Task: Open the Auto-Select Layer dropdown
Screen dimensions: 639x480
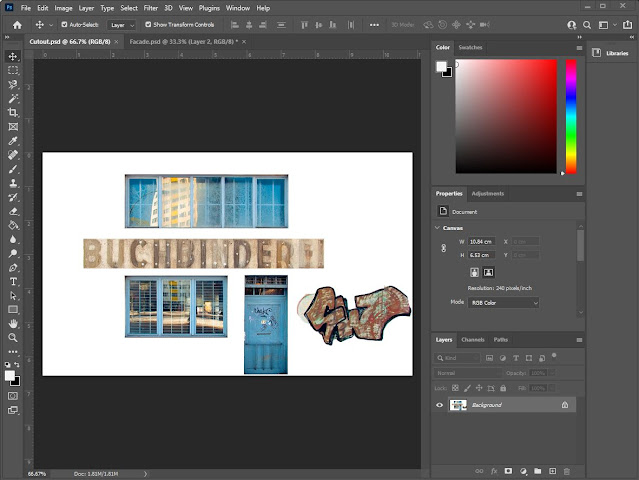Action: pos(121,25)
